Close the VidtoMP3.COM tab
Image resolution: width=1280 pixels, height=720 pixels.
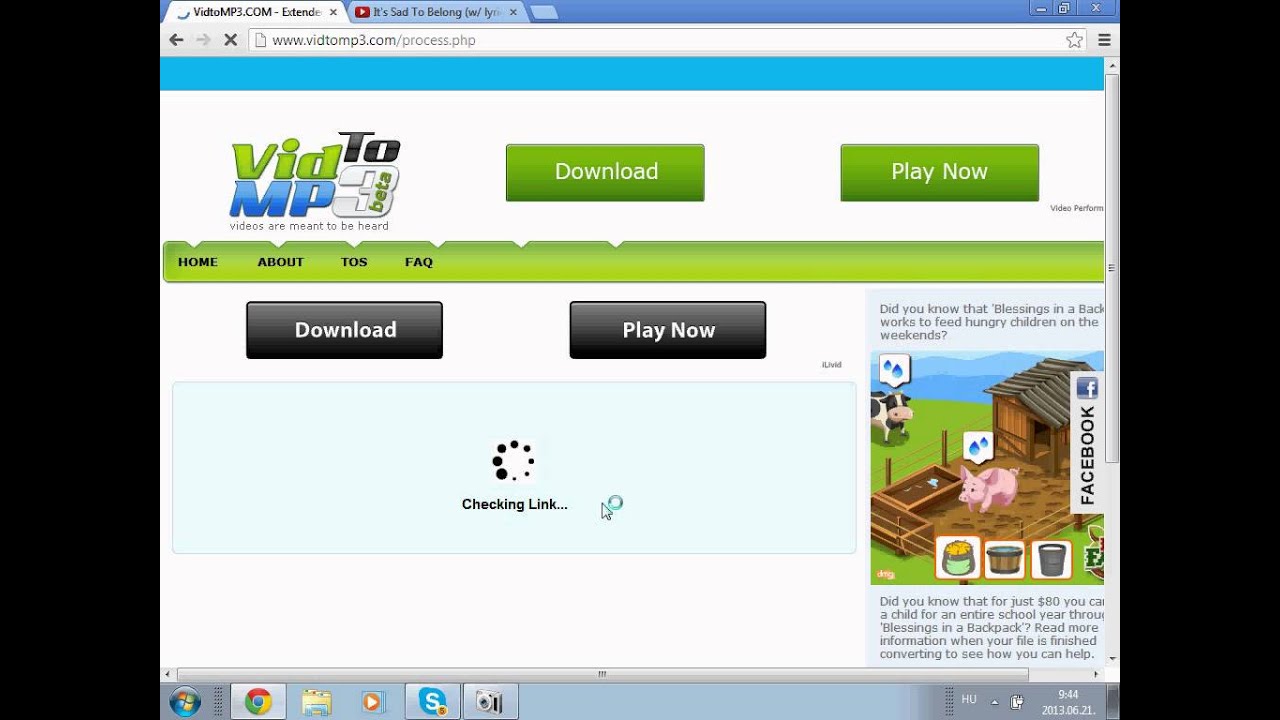333,12
